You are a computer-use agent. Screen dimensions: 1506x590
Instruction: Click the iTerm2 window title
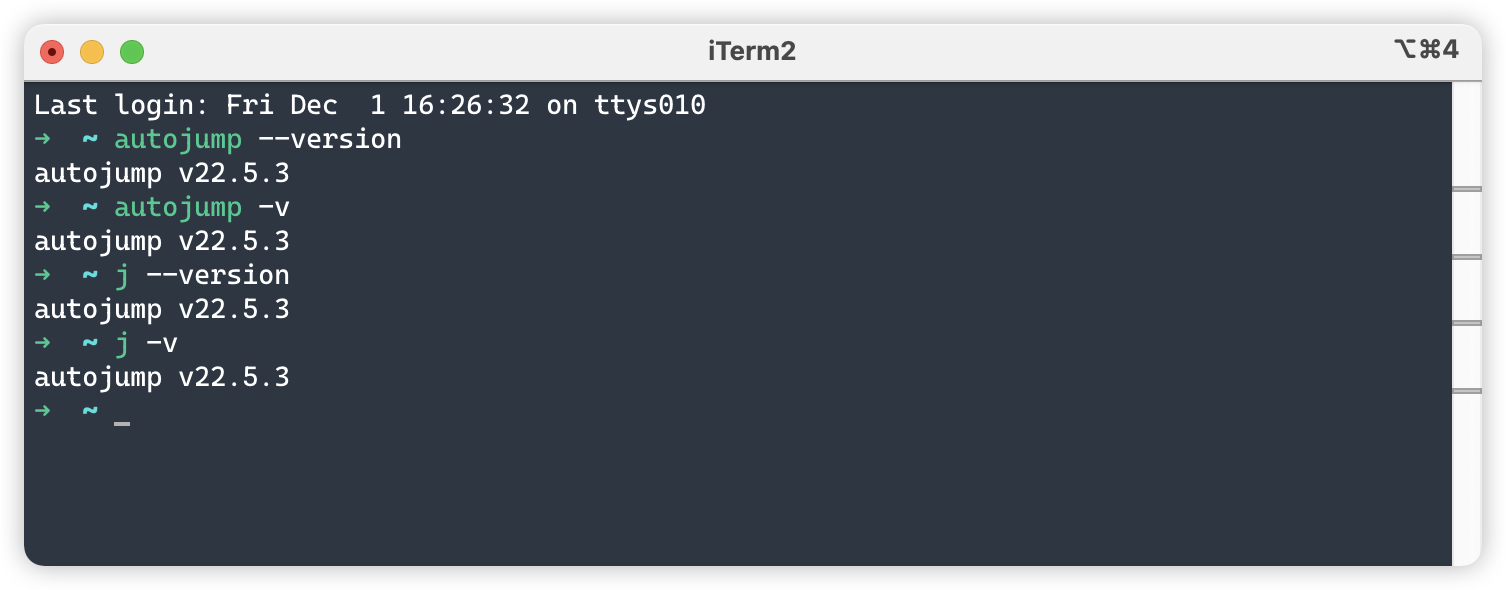click(x=752, y=51)
